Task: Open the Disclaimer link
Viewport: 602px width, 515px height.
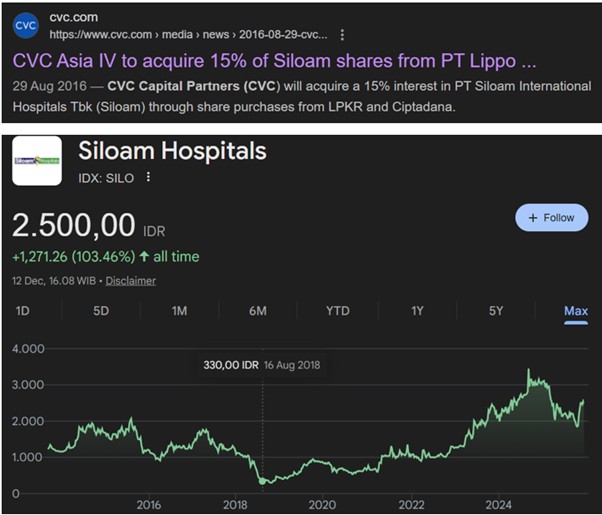Action: [131, 281]
